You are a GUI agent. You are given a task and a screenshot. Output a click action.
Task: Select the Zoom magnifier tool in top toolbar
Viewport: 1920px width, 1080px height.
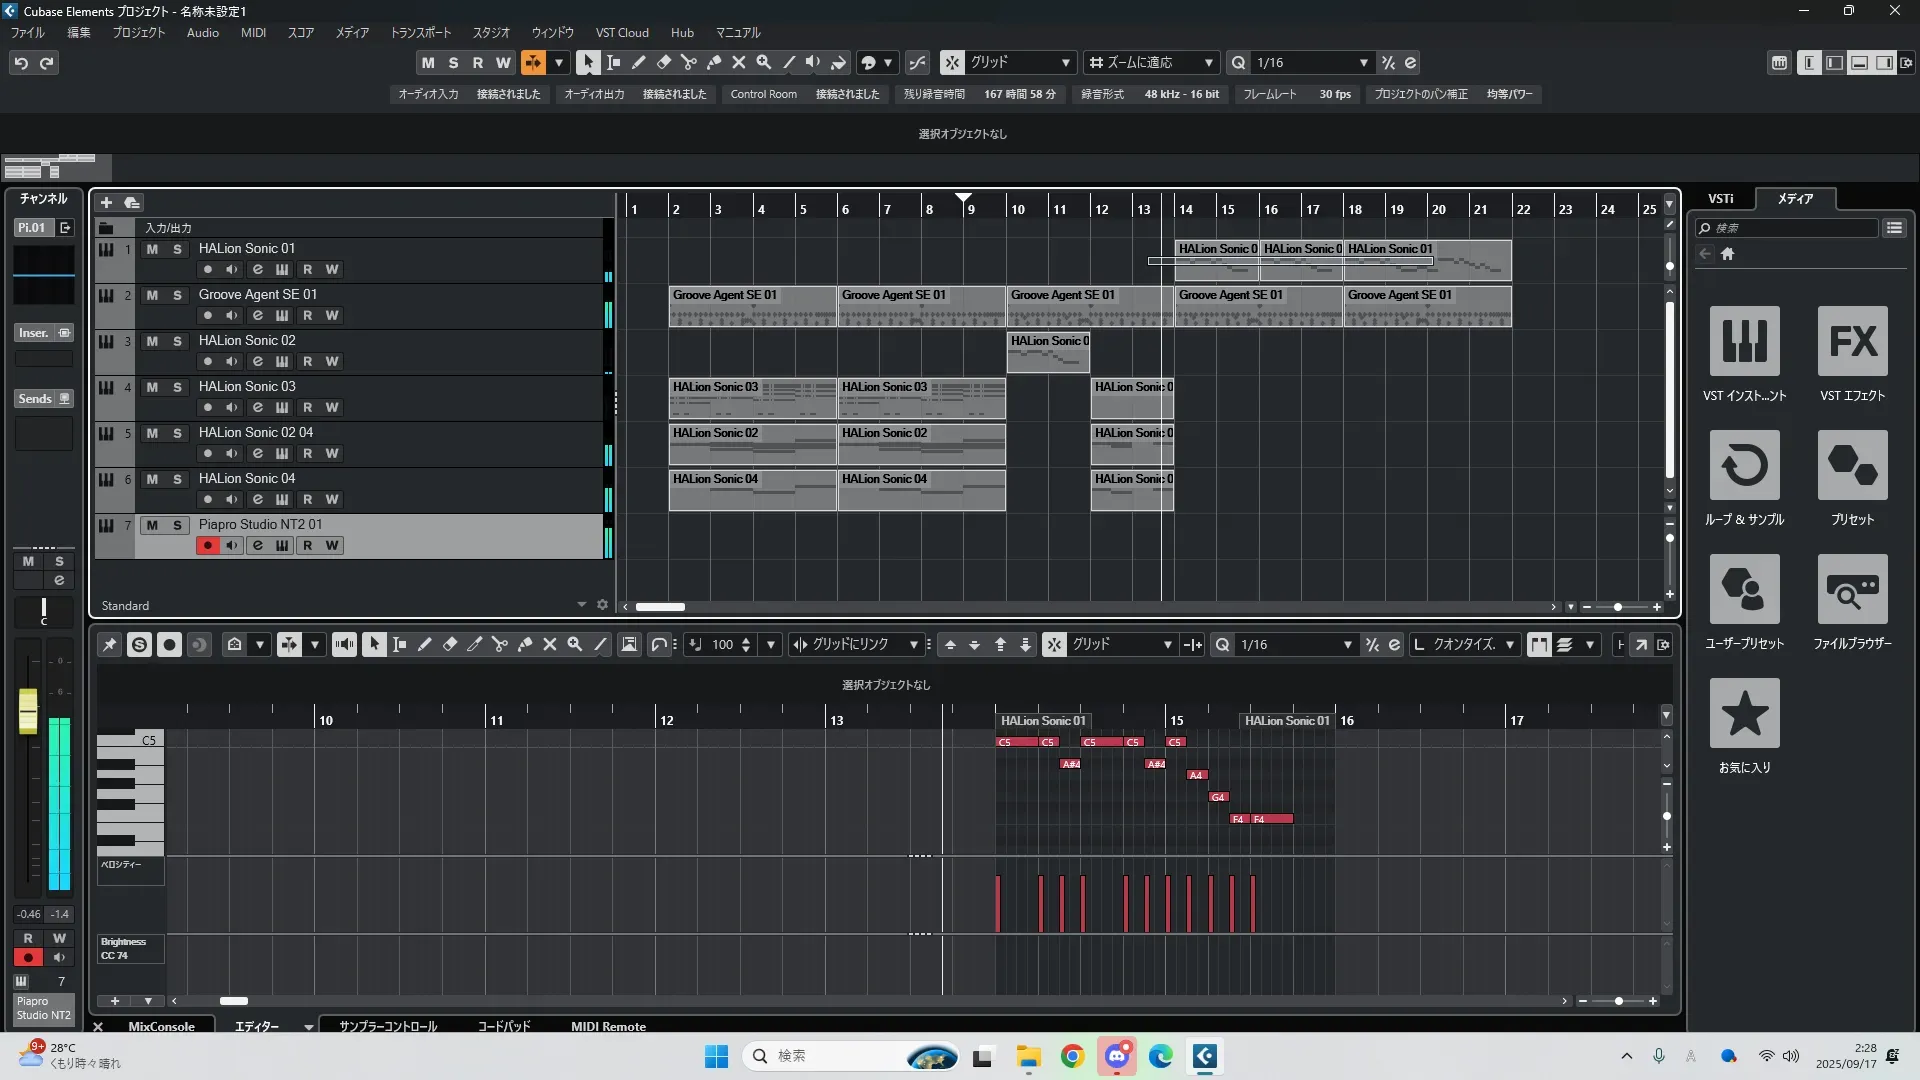click(x=763, y=62)
